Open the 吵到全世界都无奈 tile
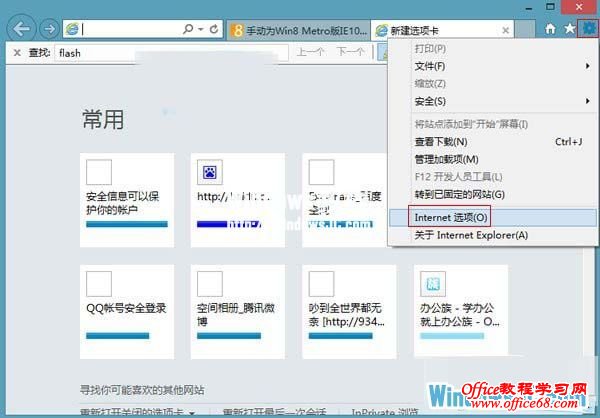 tap(349, 312)
